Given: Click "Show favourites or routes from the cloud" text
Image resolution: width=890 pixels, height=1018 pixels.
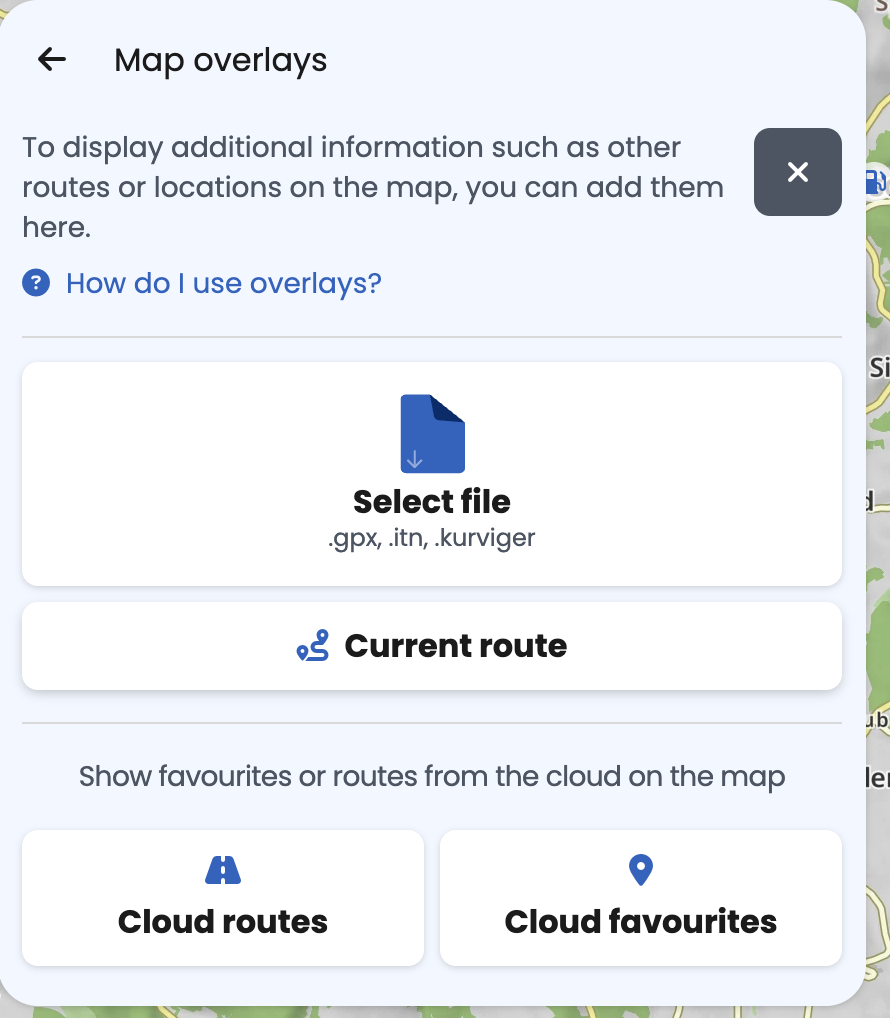Looking at the screenshot, I should coord(432,776).
